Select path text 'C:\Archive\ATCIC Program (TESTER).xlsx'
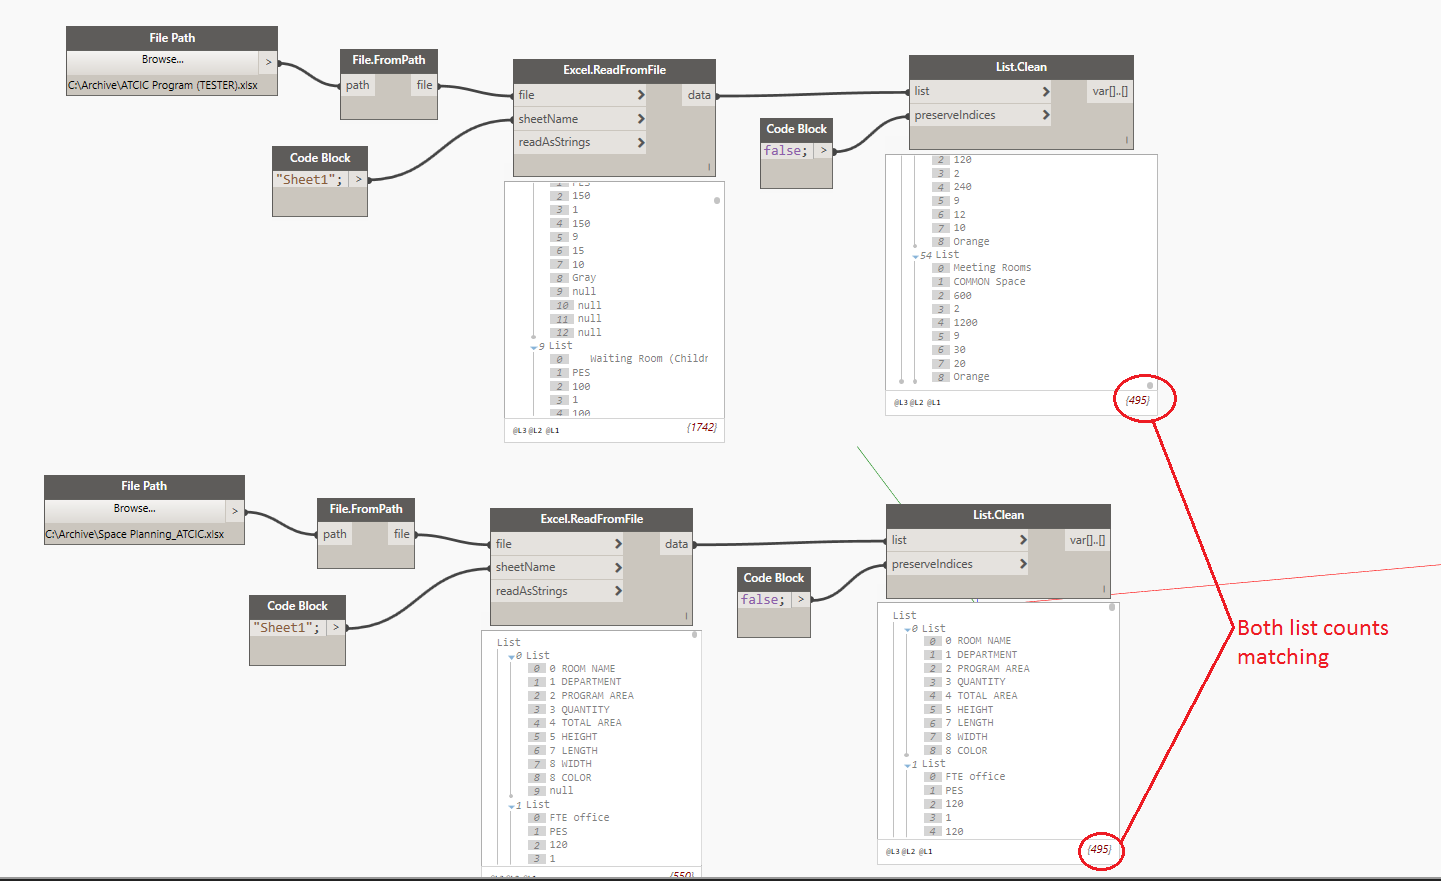Screen dimensions: 1441x881 [x=163, y=85]
